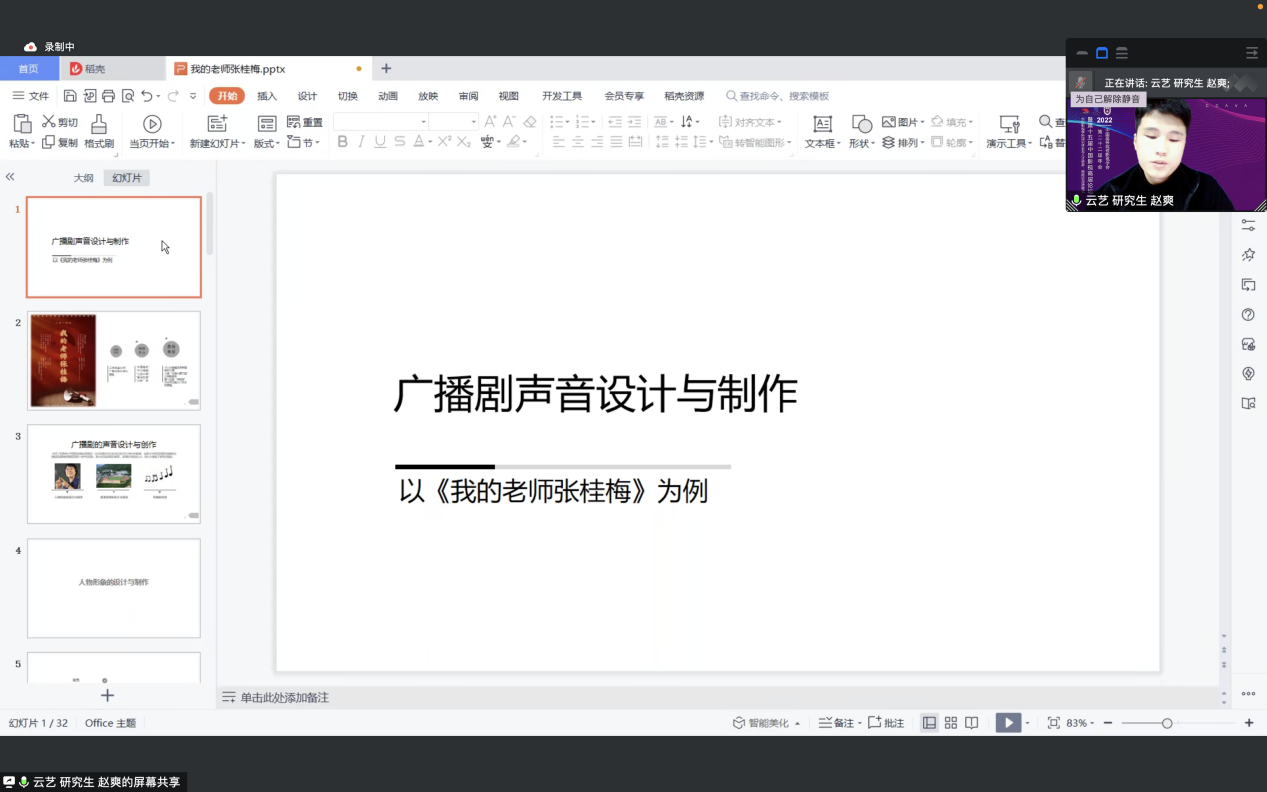1267x792 pixels.
Task: Open the 83% zoom level dropdown
Action: click(x=1081, y=723)
